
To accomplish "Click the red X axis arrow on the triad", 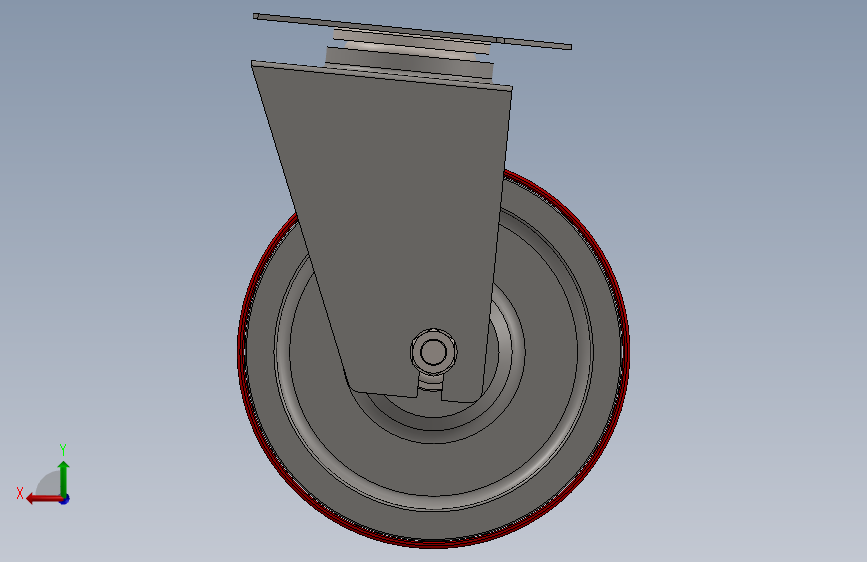I will (44, 499).
